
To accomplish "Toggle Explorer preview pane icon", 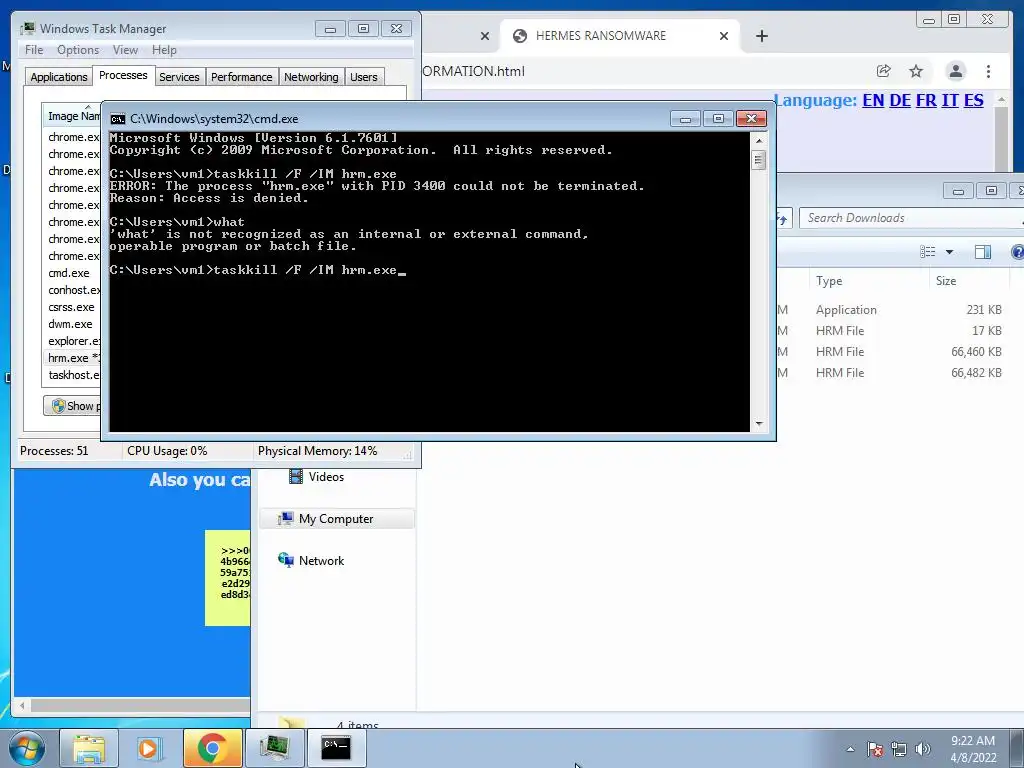I will pyautogui.click(x=982, y=252).
